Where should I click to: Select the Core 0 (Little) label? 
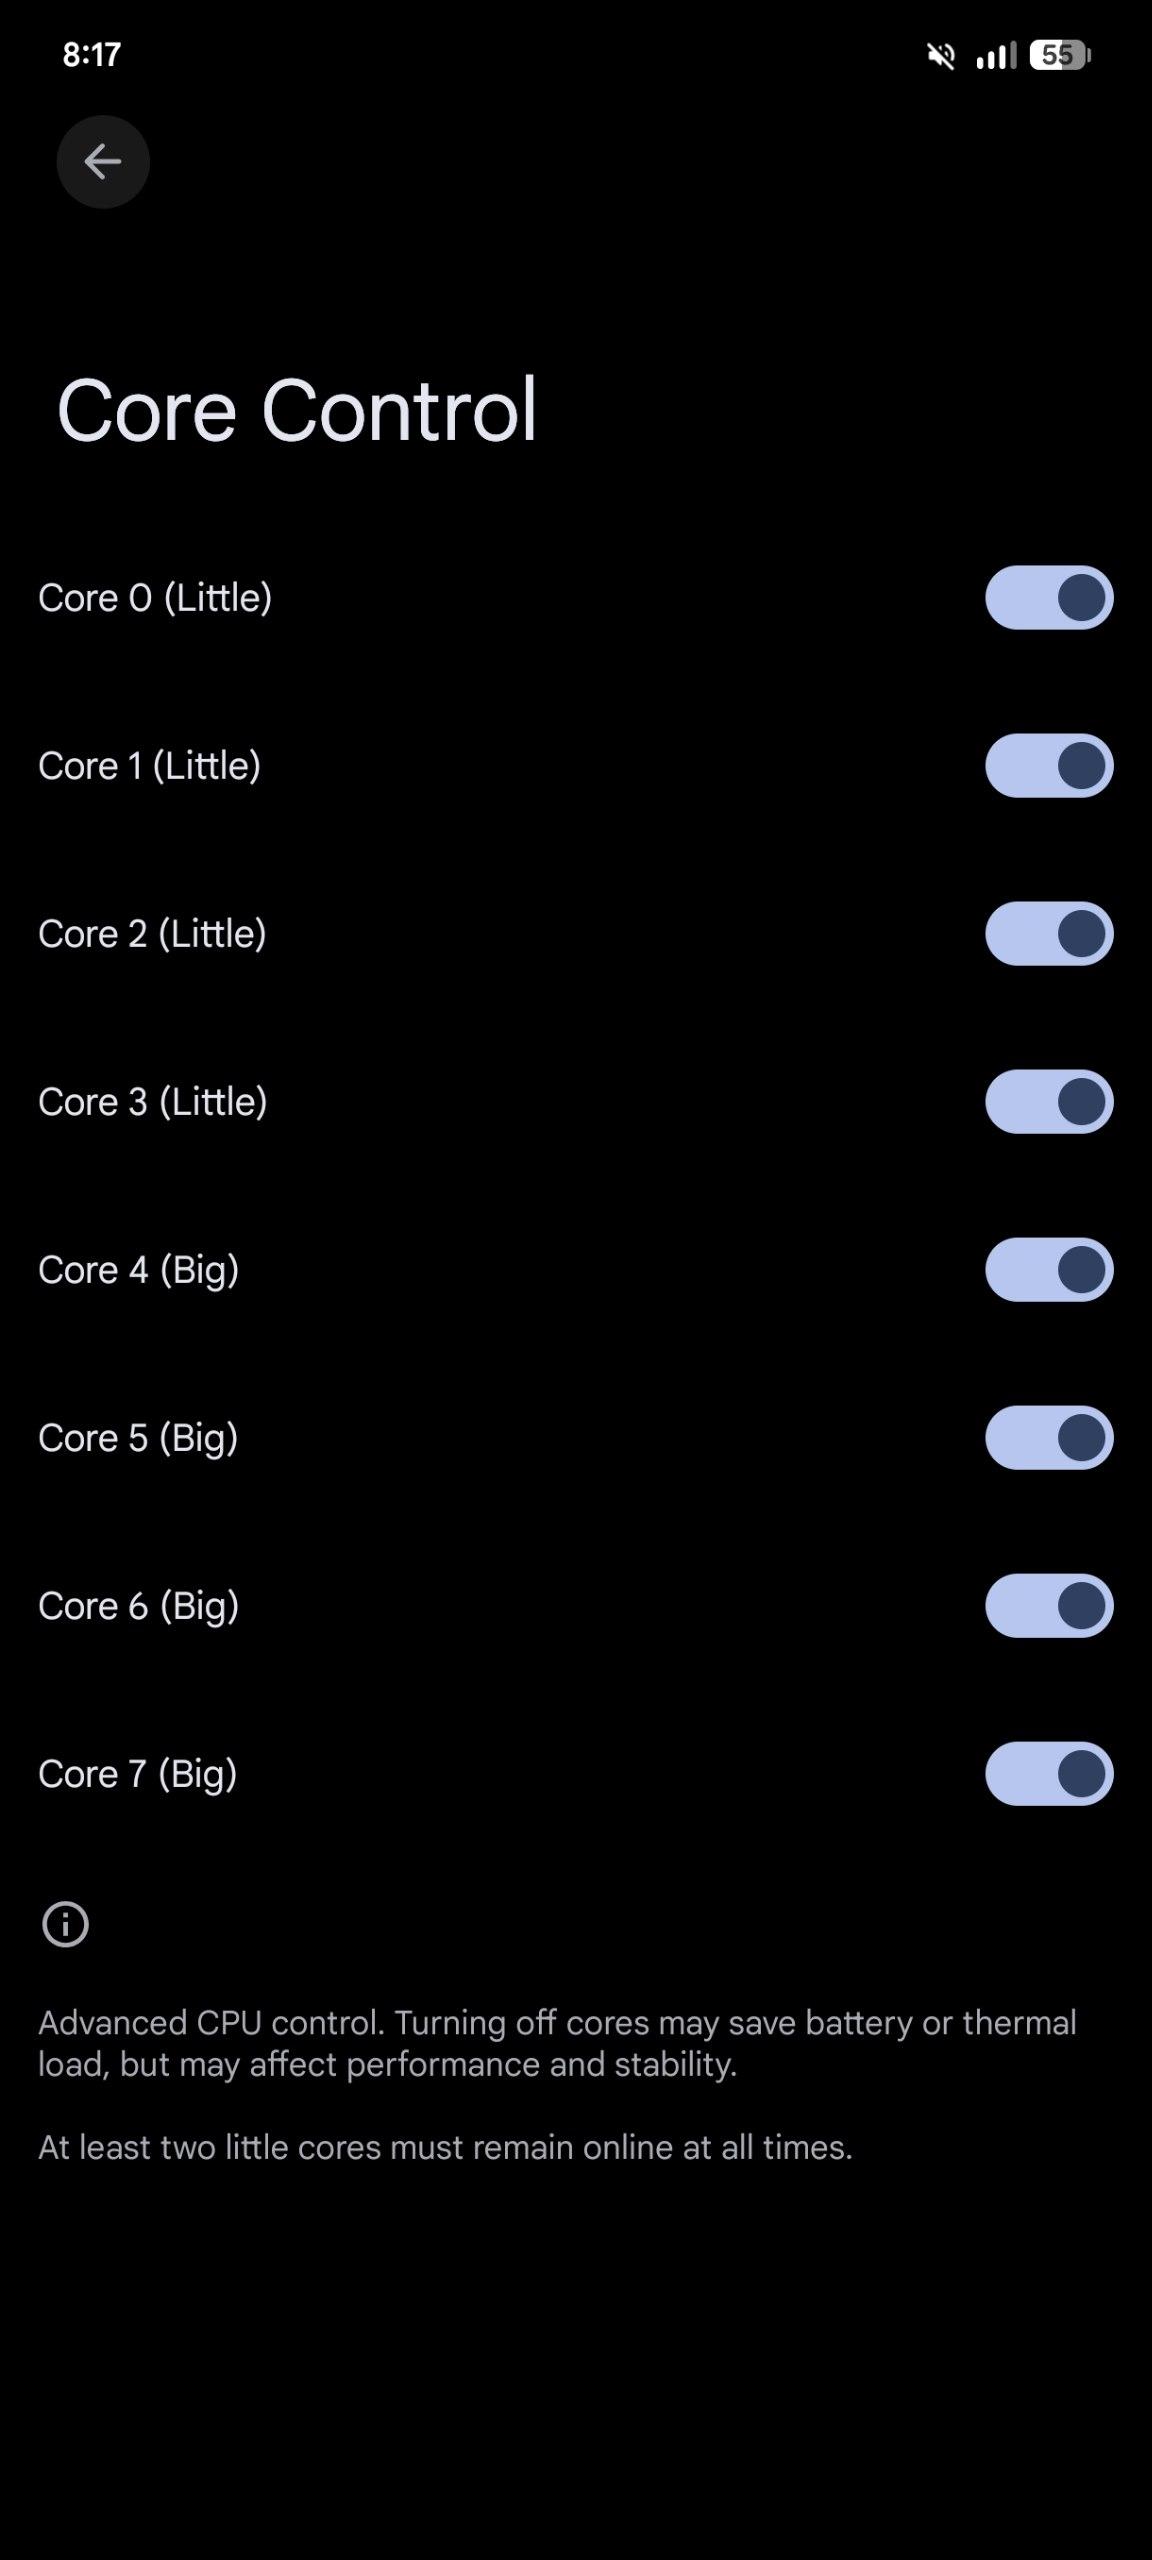pyautogui.click(x=155, y=598)
